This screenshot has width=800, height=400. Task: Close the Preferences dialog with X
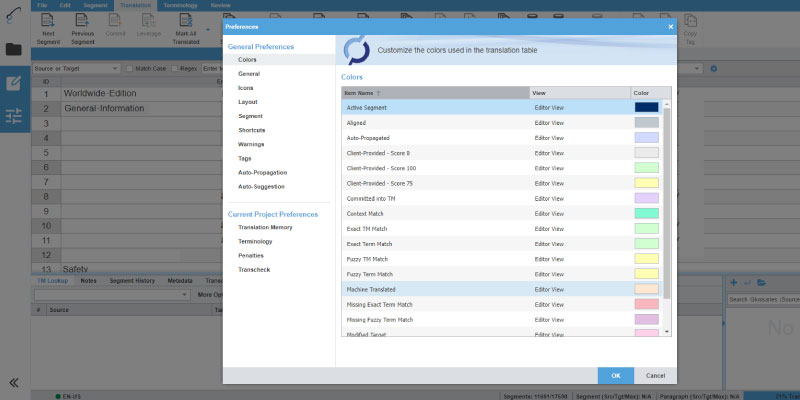670,27
